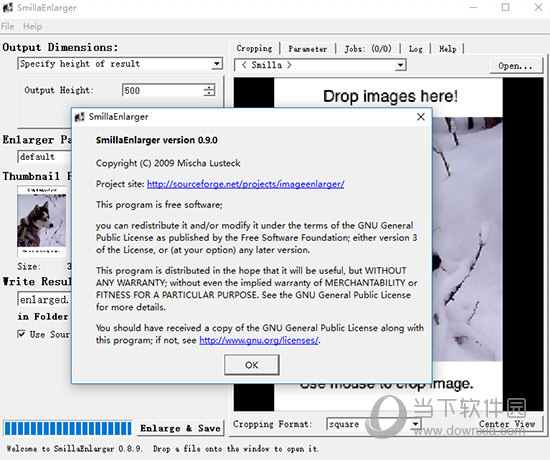
Task: Close the SmillaEnlarger main window
Action: click(538, 7)
